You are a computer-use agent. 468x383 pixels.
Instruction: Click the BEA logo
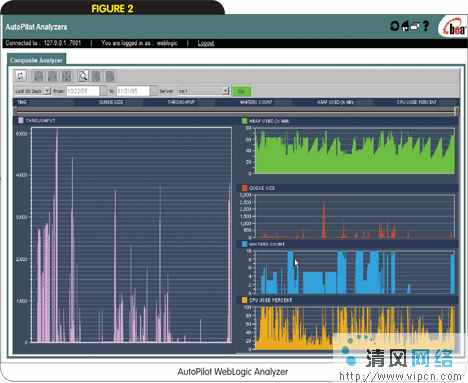tap(454, 28)
